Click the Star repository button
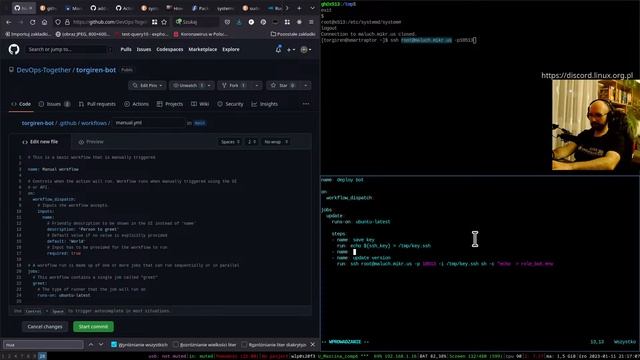640x360 pixels. (282, 85)
